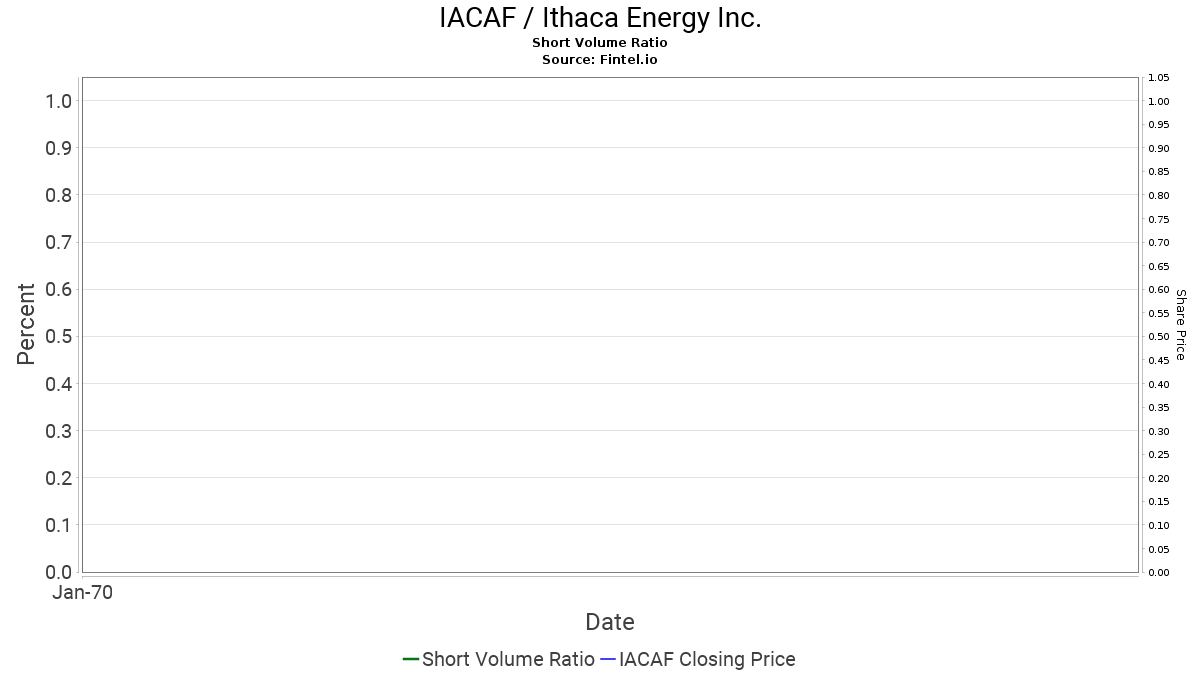This screenshot has height=675, width=1200.
Task: Click the Percent axis title
Action: 26,324
